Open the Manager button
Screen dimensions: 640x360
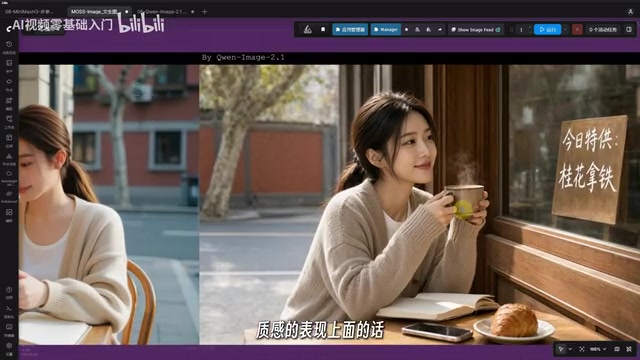point(386,29)
